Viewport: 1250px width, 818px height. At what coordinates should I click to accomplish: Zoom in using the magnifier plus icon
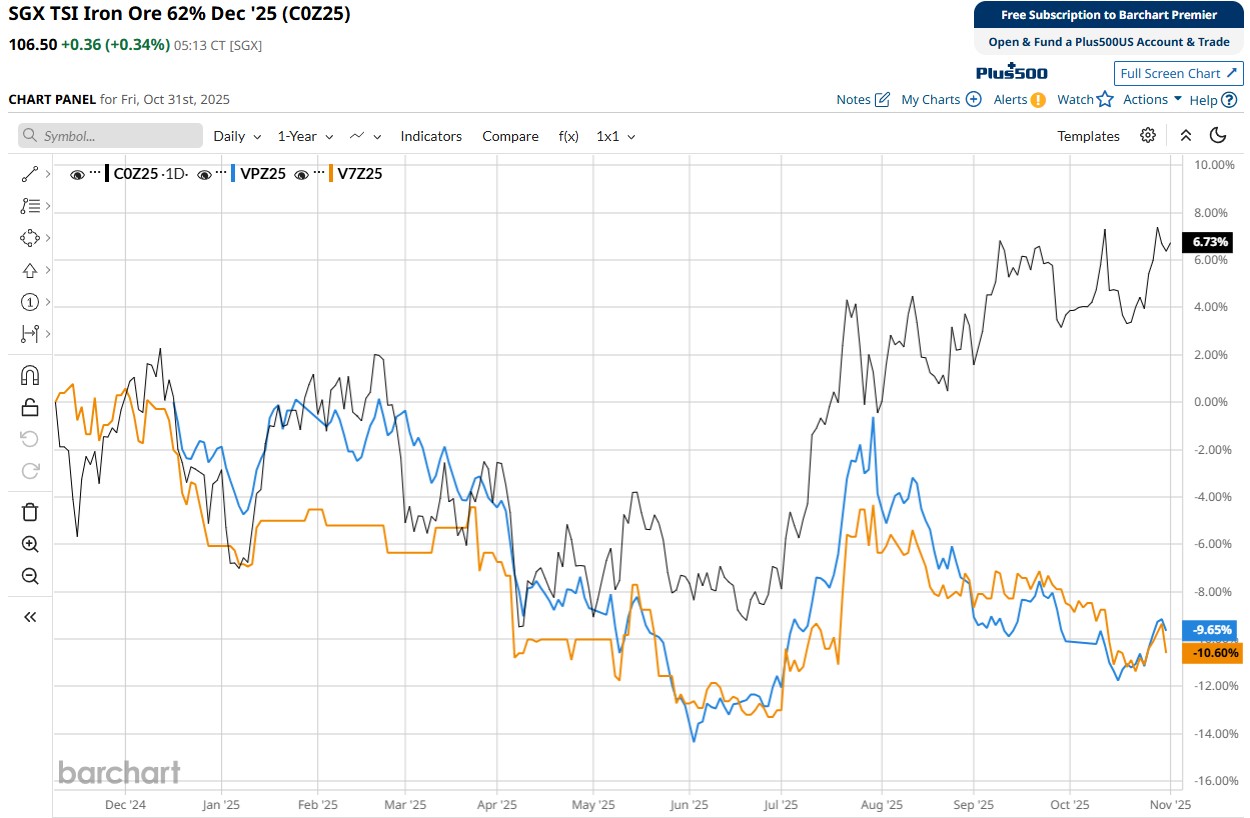29,544
